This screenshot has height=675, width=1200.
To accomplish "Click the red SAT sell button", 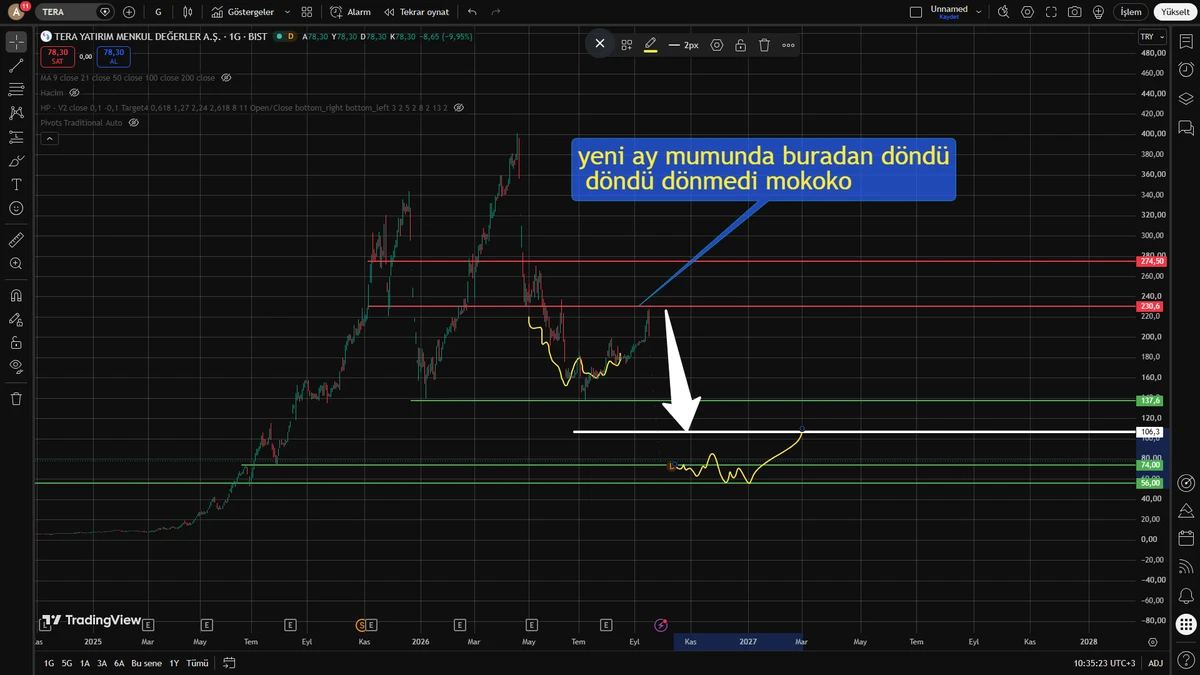I will (x=57, y=56).
